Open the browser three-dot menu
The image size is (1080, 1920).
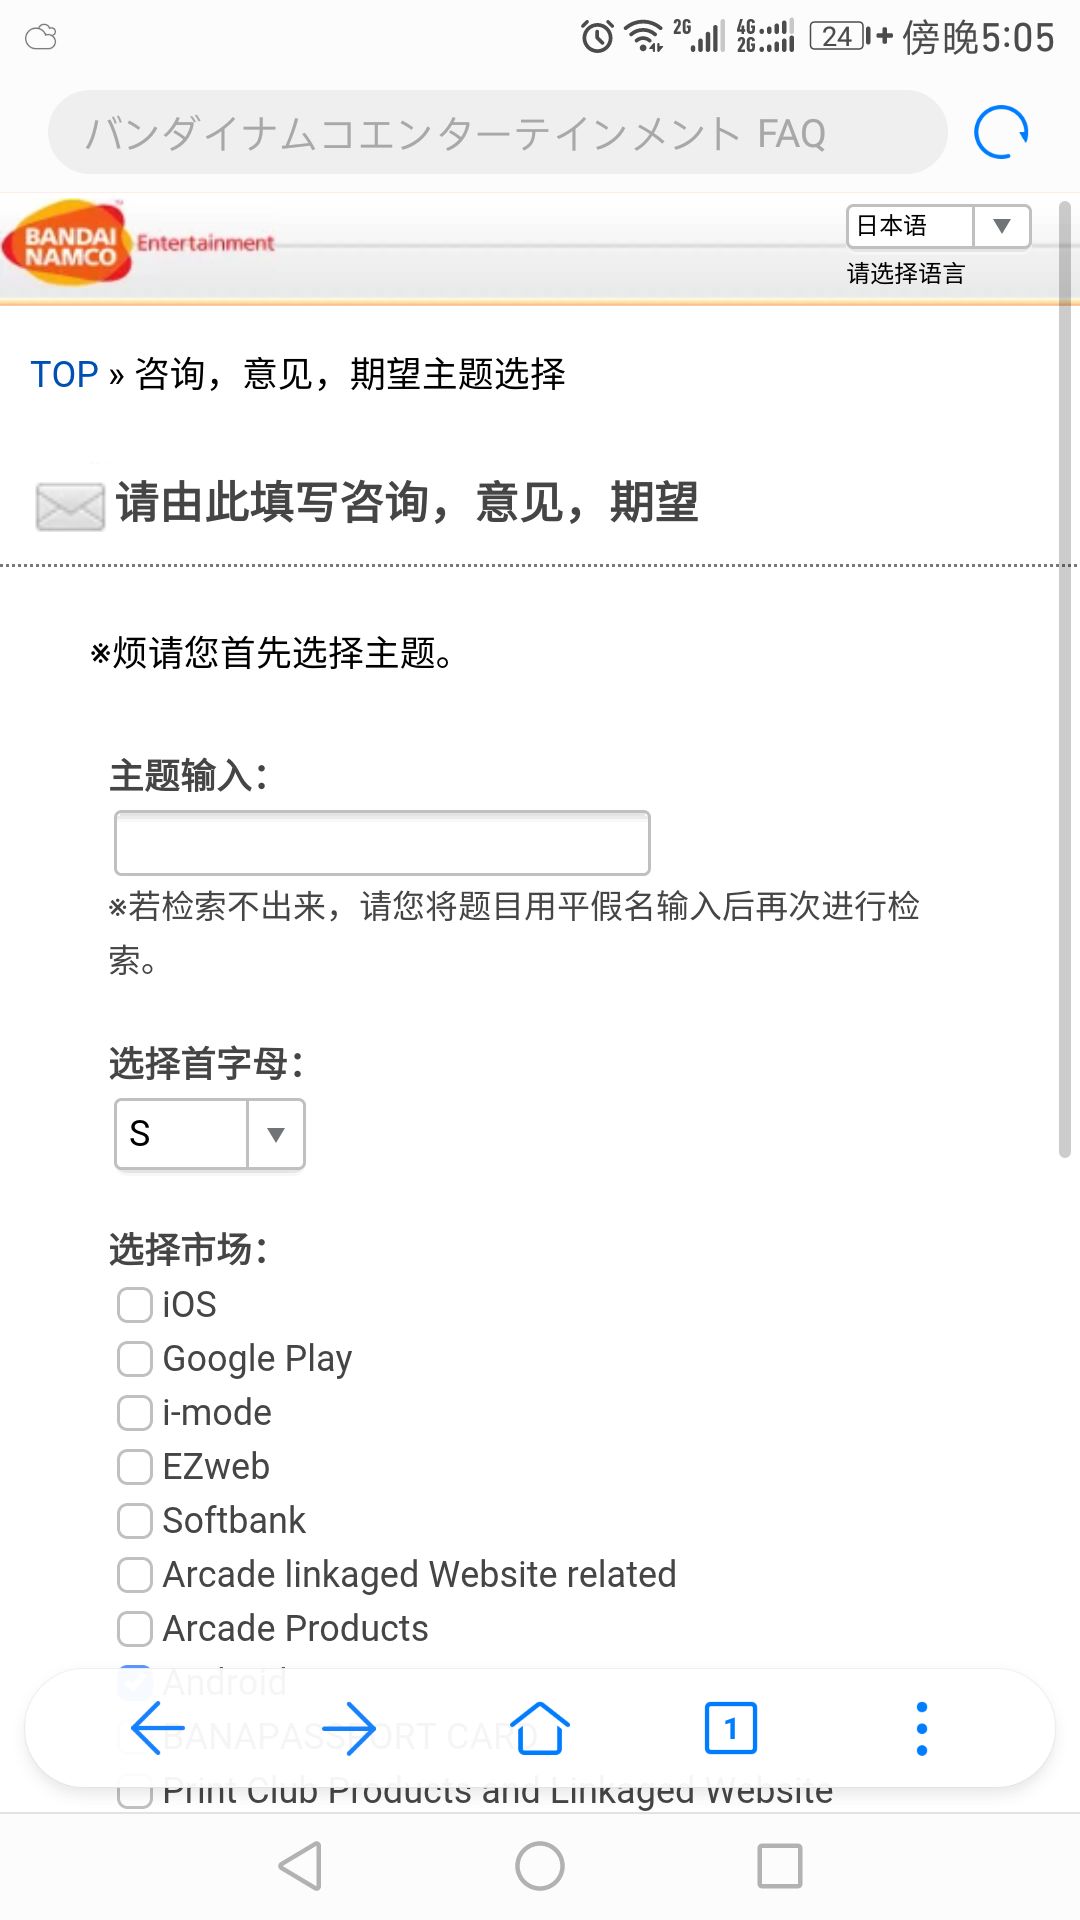[x=921, y=1728]
